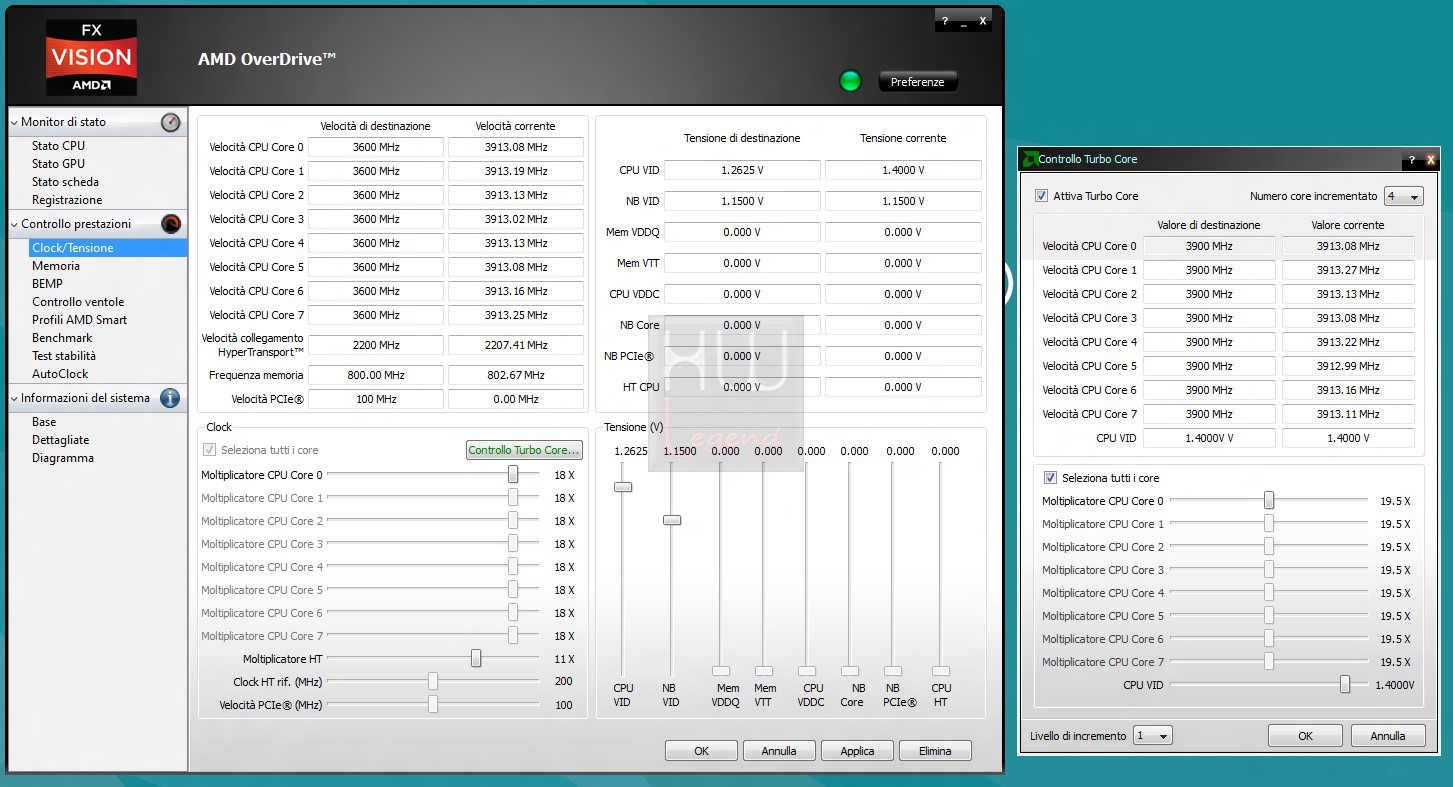Click Annulla in the AMD OverDrive window
This screenshot has height=787, width=1453.
point(779,751)
